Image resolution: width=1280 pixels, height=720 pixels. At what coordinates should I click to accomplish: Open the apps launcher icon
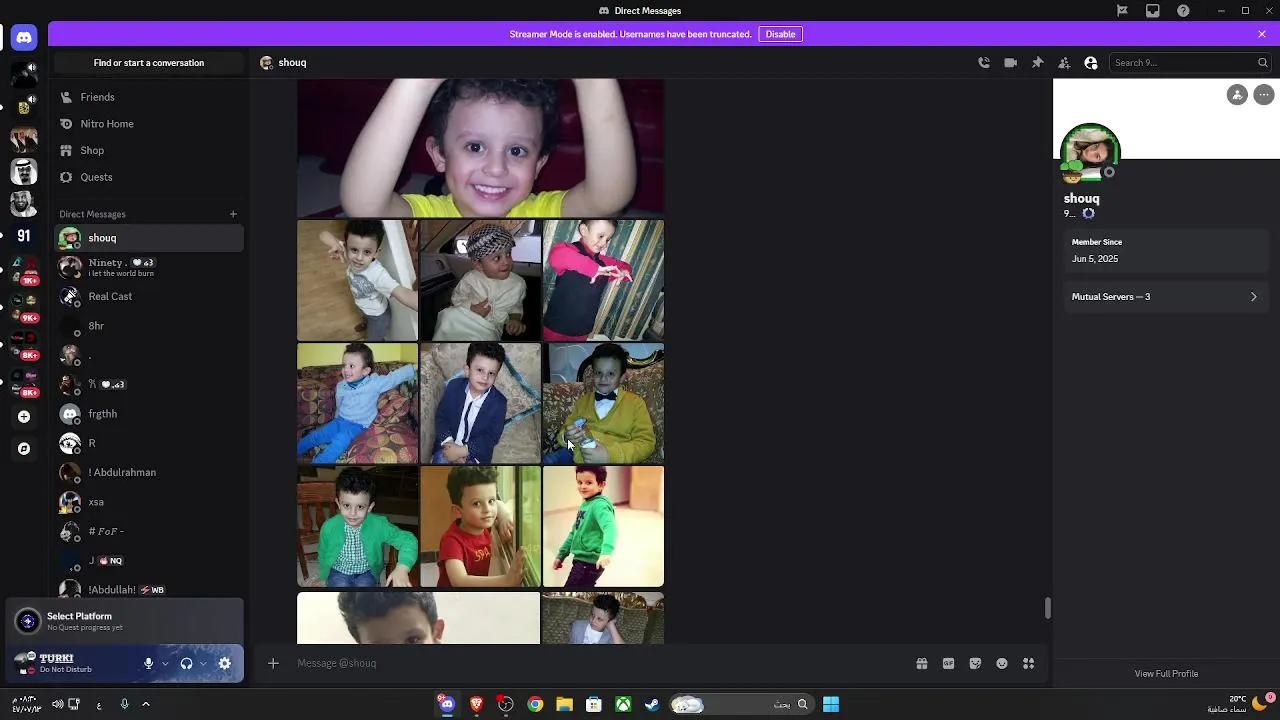pos(1028,663)
